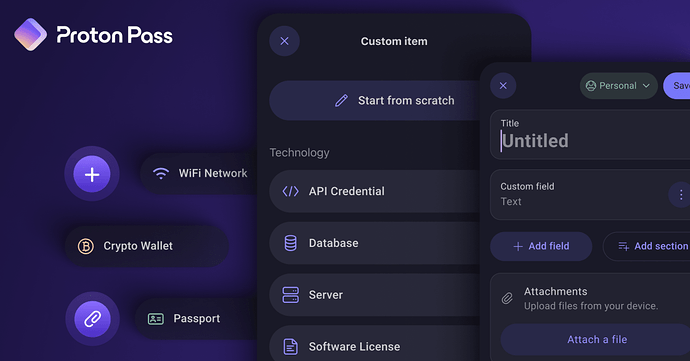The image size is (690, 361).
Task: Choose the Database template
Action: (x=374, y=243)
